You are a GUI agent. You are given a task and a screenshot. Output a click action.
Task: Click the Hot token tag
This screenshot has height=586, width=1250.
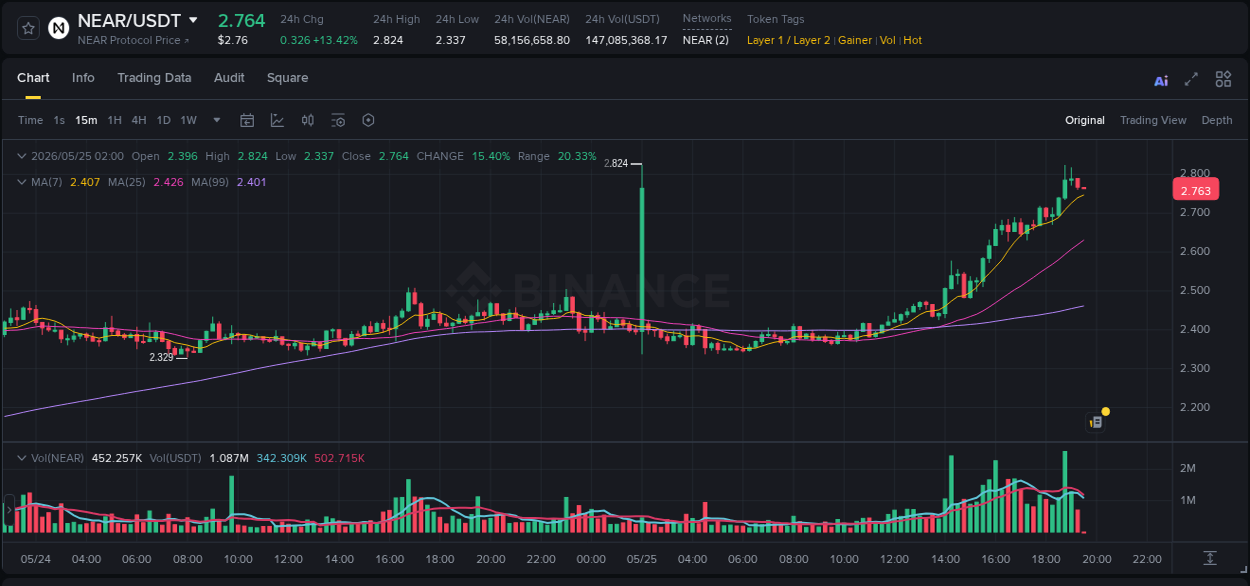[x=912, y=40]
